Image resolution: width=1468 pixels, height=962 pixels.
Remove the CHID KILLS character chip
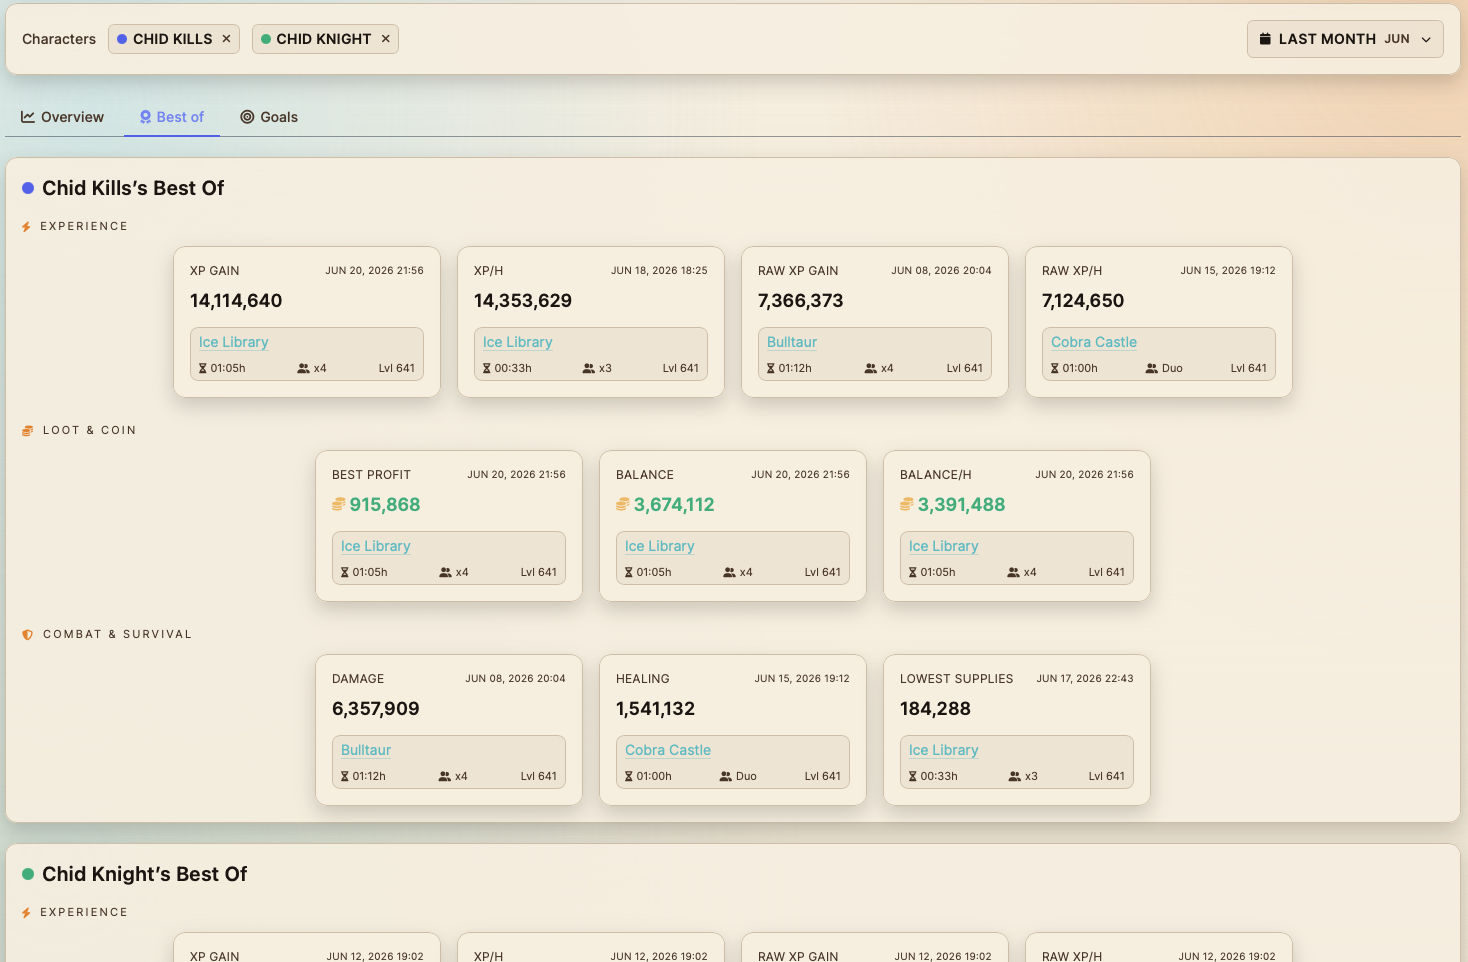(x=226, y=39)
